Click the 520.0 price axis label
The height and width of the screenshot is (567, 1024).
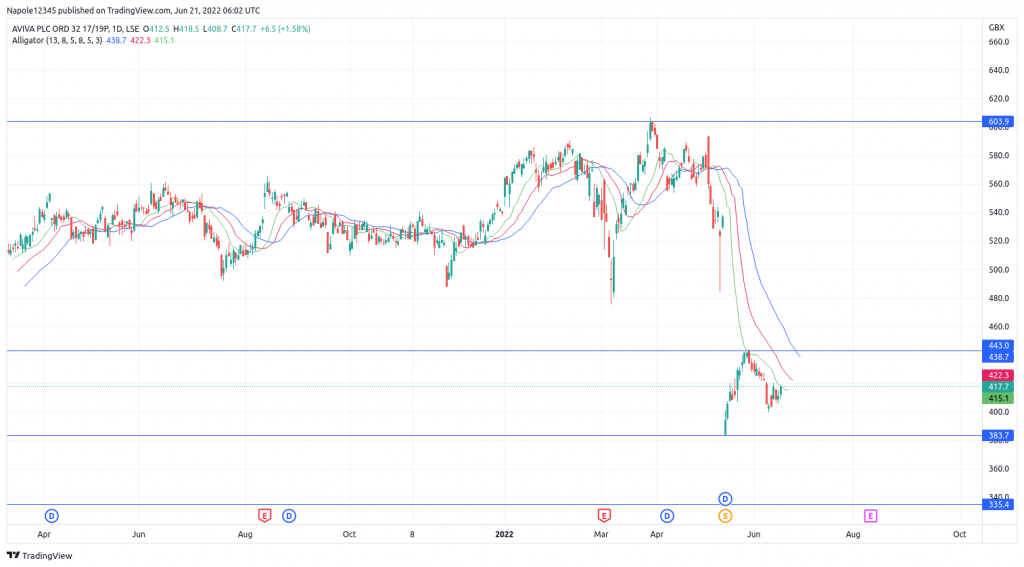pyautogui.click(x=999, y=241)
